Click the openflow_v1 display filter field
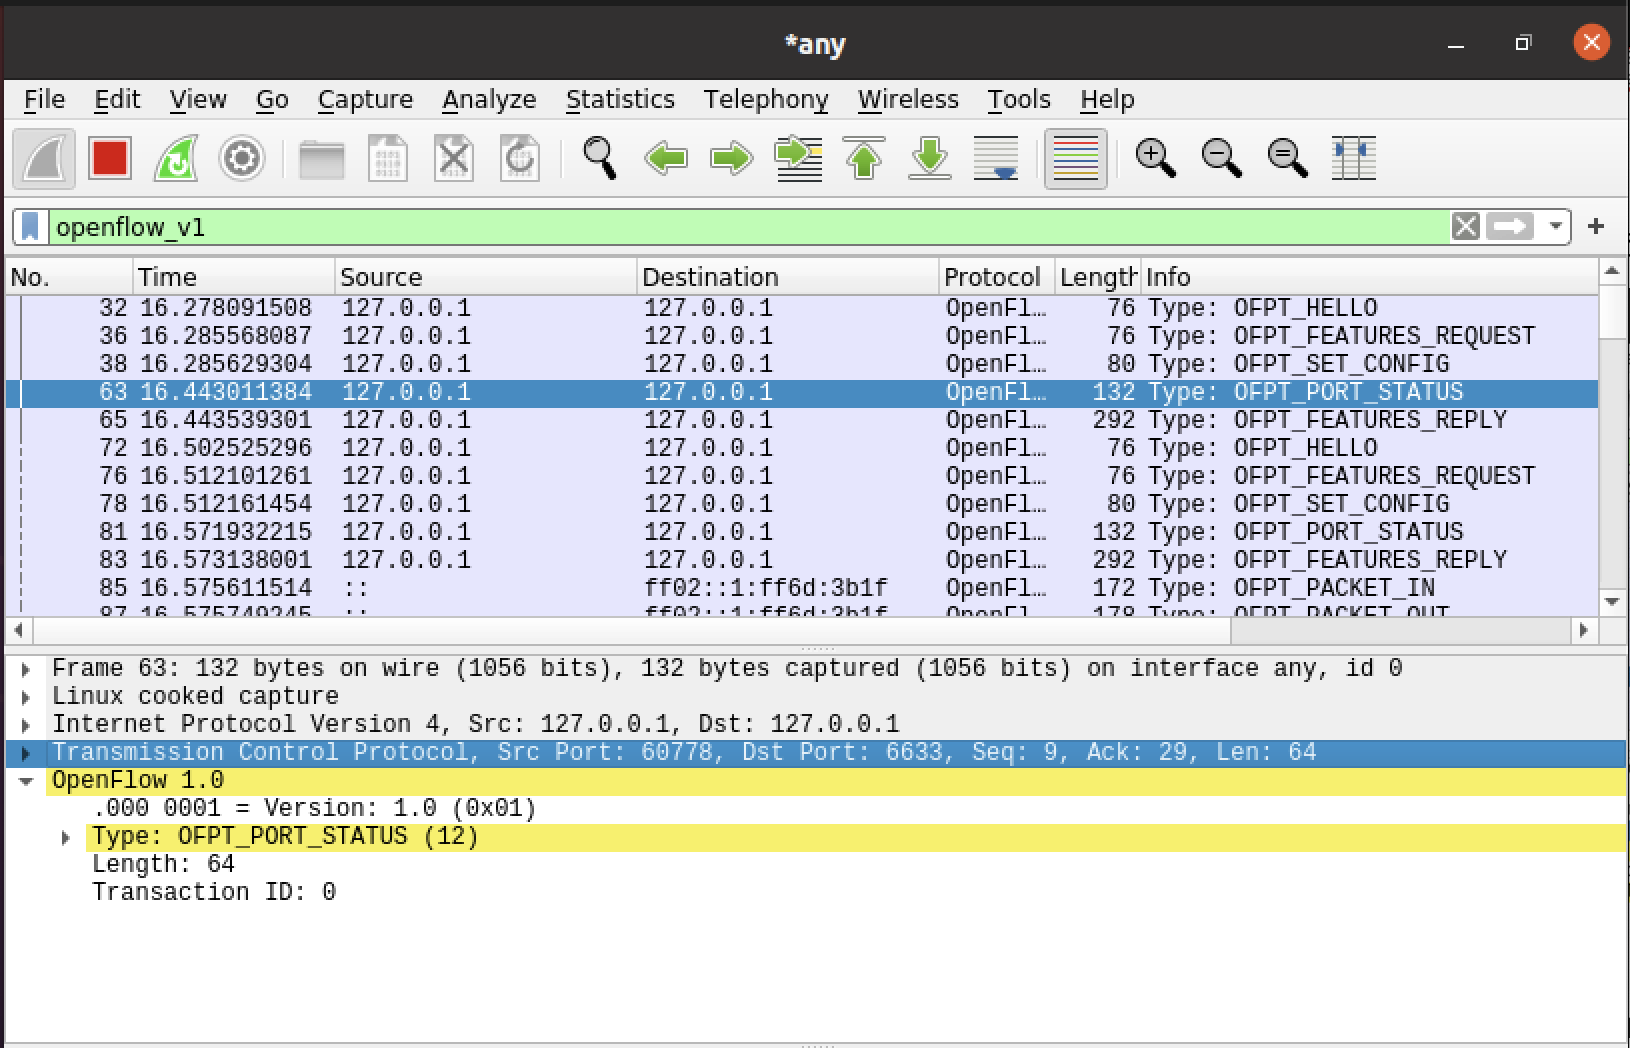The height and width of the screenshot is (1048, 1630). tap(750, 227)
